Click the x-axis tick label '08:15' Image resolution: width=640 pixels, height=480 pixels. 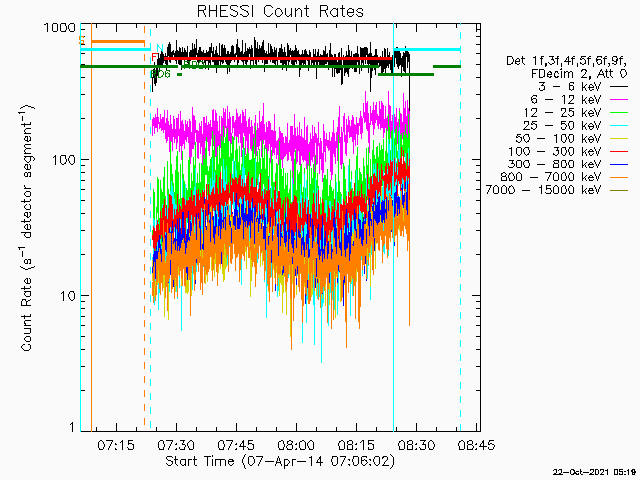356,445
